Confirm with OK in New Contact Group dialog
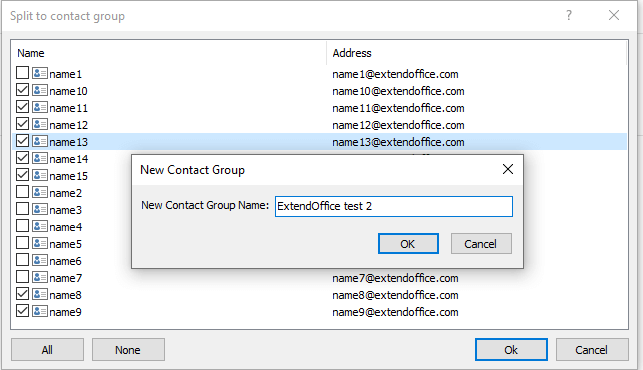 (408, 244)
